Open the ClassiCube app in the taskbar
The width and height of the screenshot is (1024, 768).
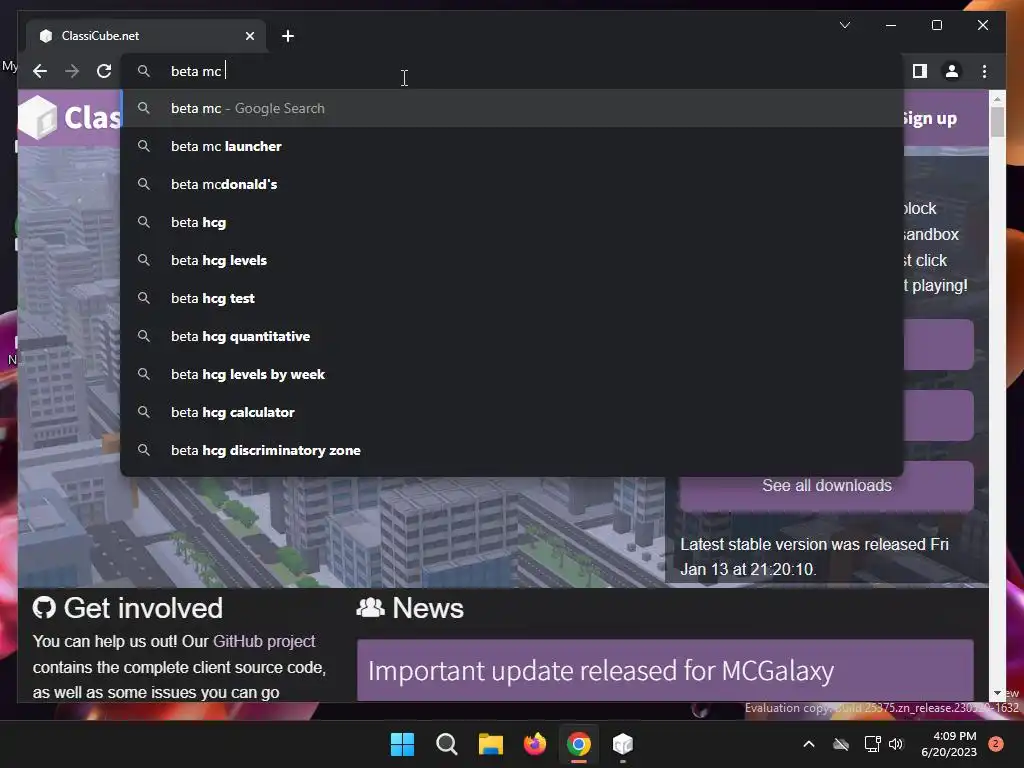622,744
